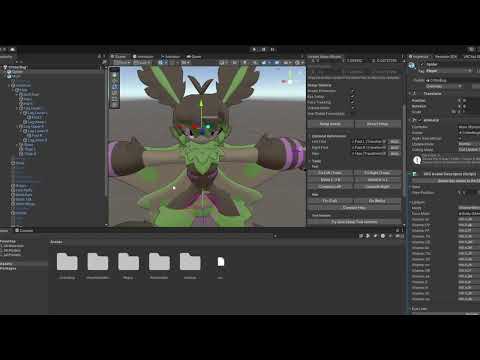Click the Compute Hips button
480x360 pixels.
(x=354, y=208)
